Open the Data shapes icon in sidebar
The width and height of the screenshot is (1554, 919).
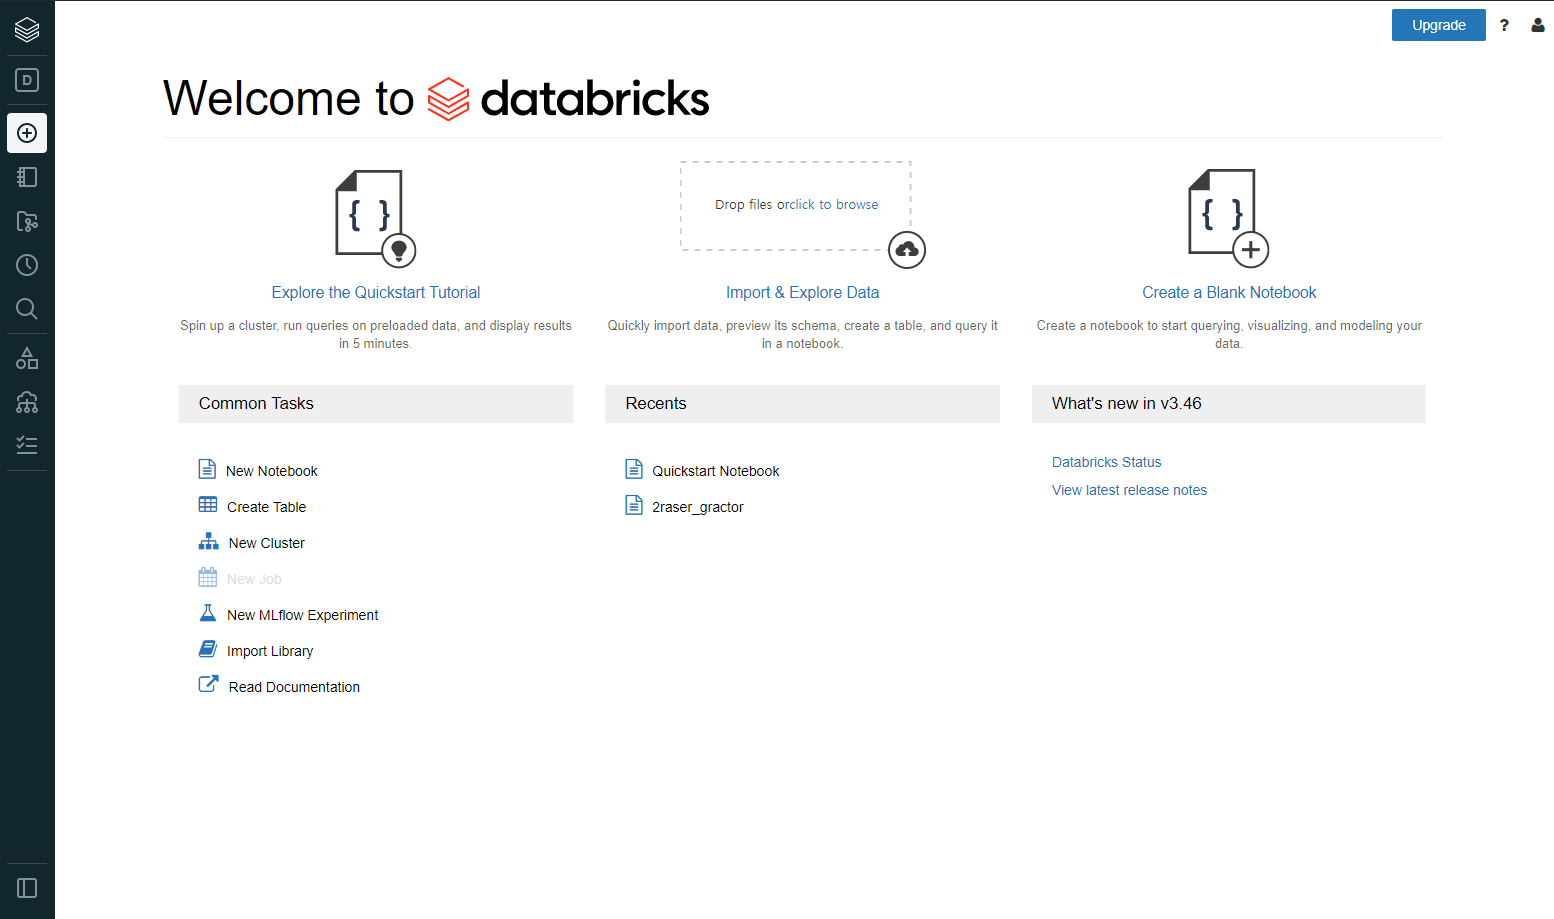[27, 358]
